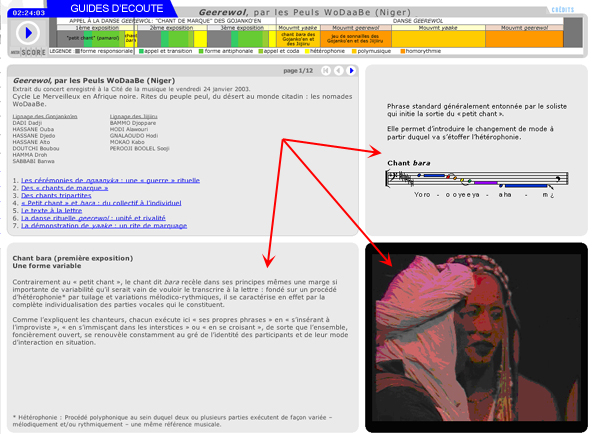
Task: Go to the first page of the guide
Action: 326,70
